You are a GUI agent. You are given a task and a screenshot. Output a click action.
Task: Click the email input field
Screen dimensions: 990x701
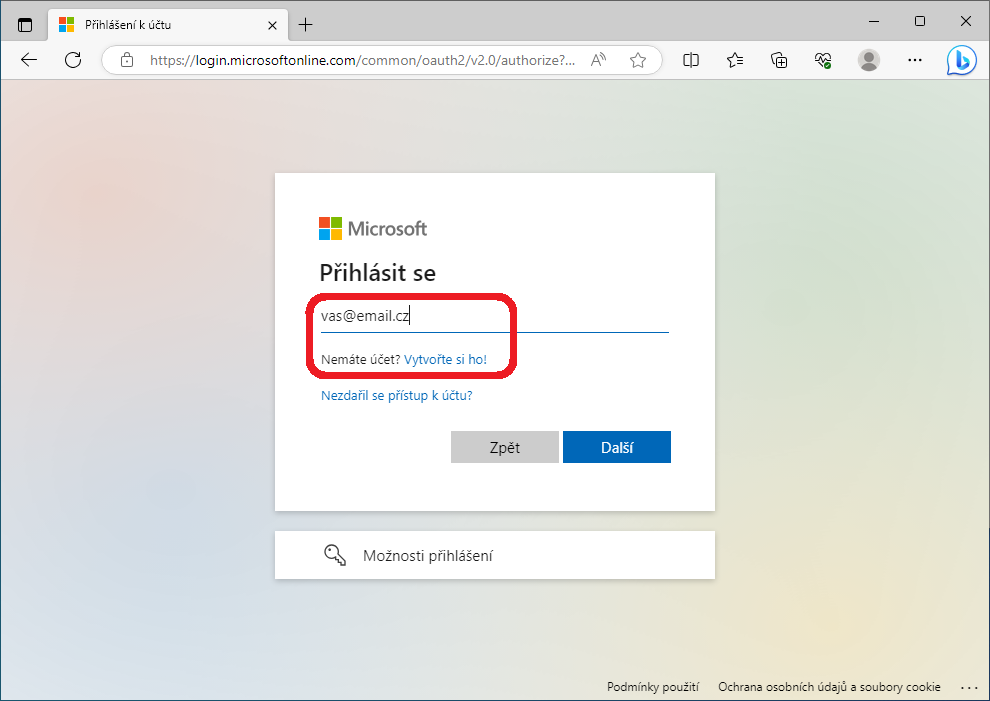point(494,316)
